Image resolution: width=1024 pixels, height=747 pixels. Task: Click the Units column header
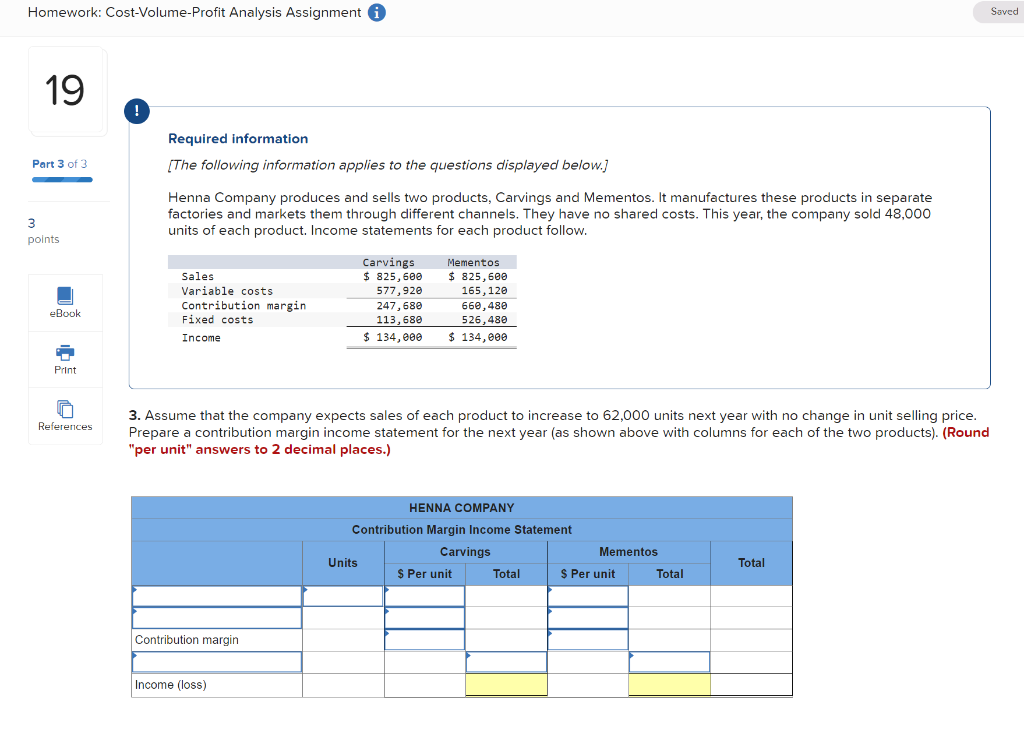coord(343,562)
